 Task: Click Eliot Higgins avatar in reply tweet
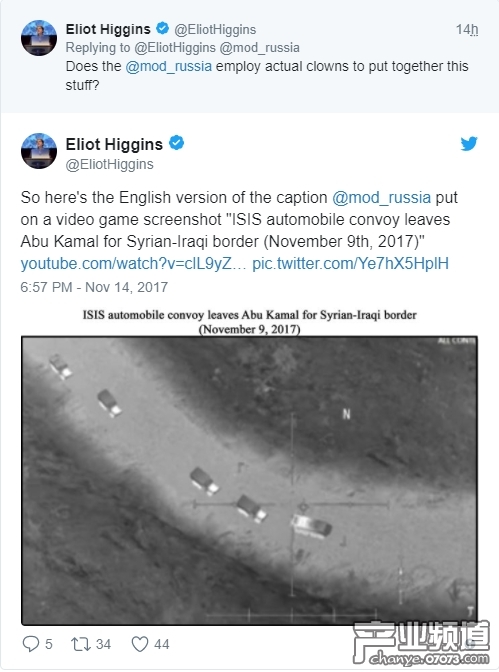pyautogui.click(x=39, y=38)
